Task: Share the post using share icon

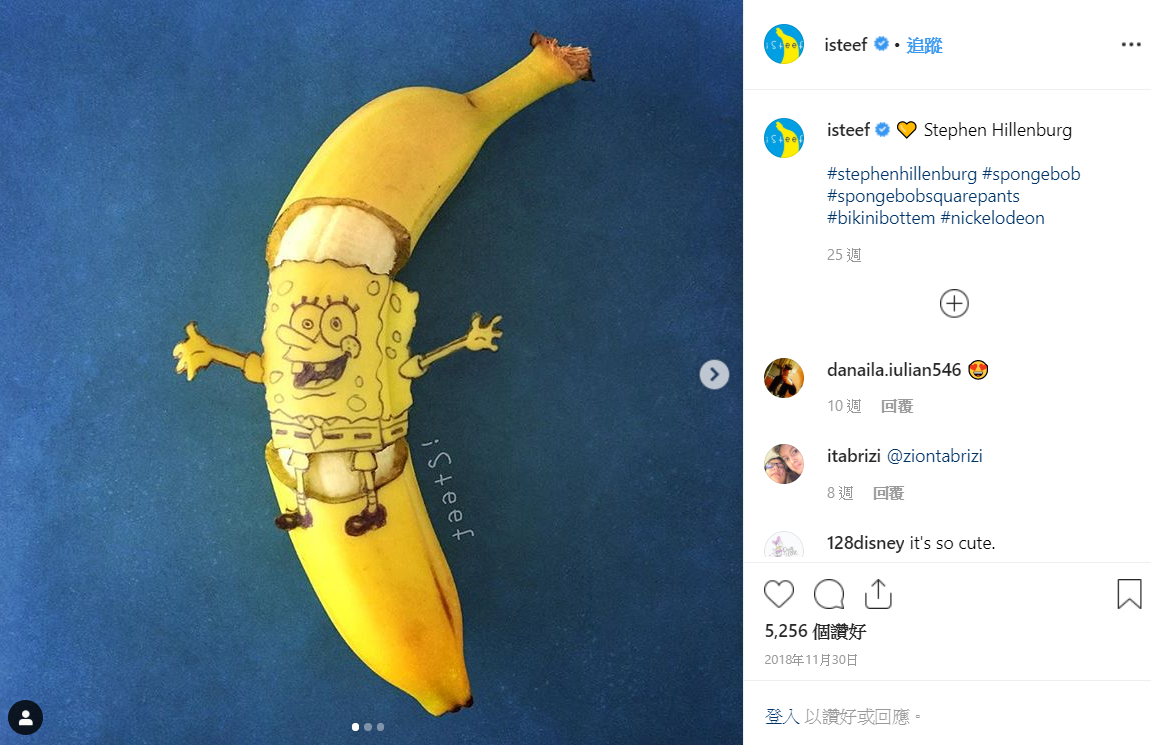Action: tap(877, 593)
